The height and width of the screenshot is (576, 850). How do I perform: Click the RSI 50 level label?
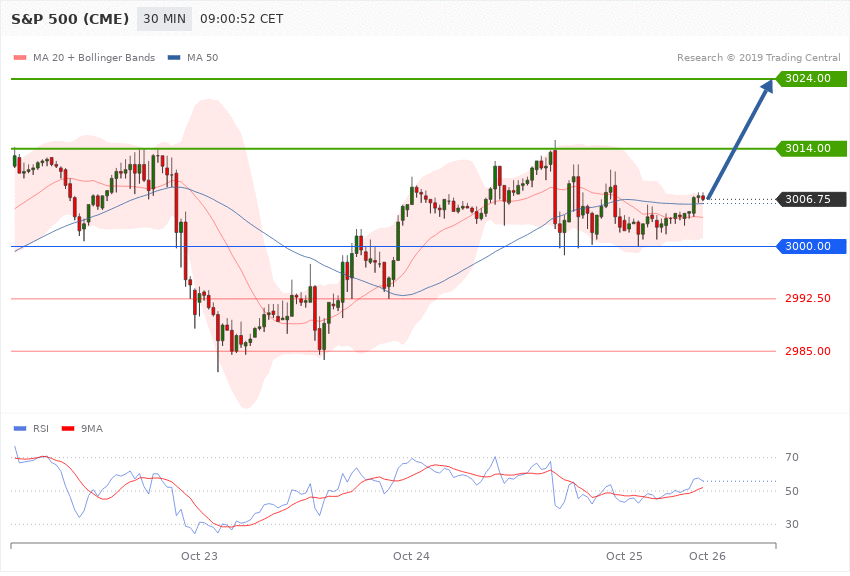tap(792, 491)
